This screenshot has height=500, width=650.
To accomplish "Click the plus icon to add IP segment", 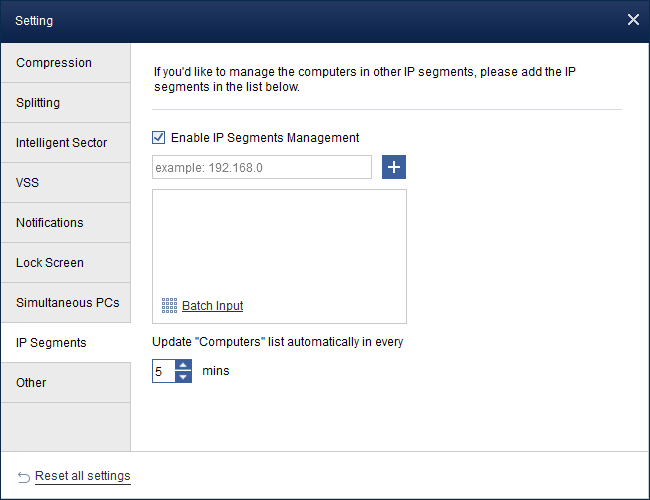I will pos(394,167).
